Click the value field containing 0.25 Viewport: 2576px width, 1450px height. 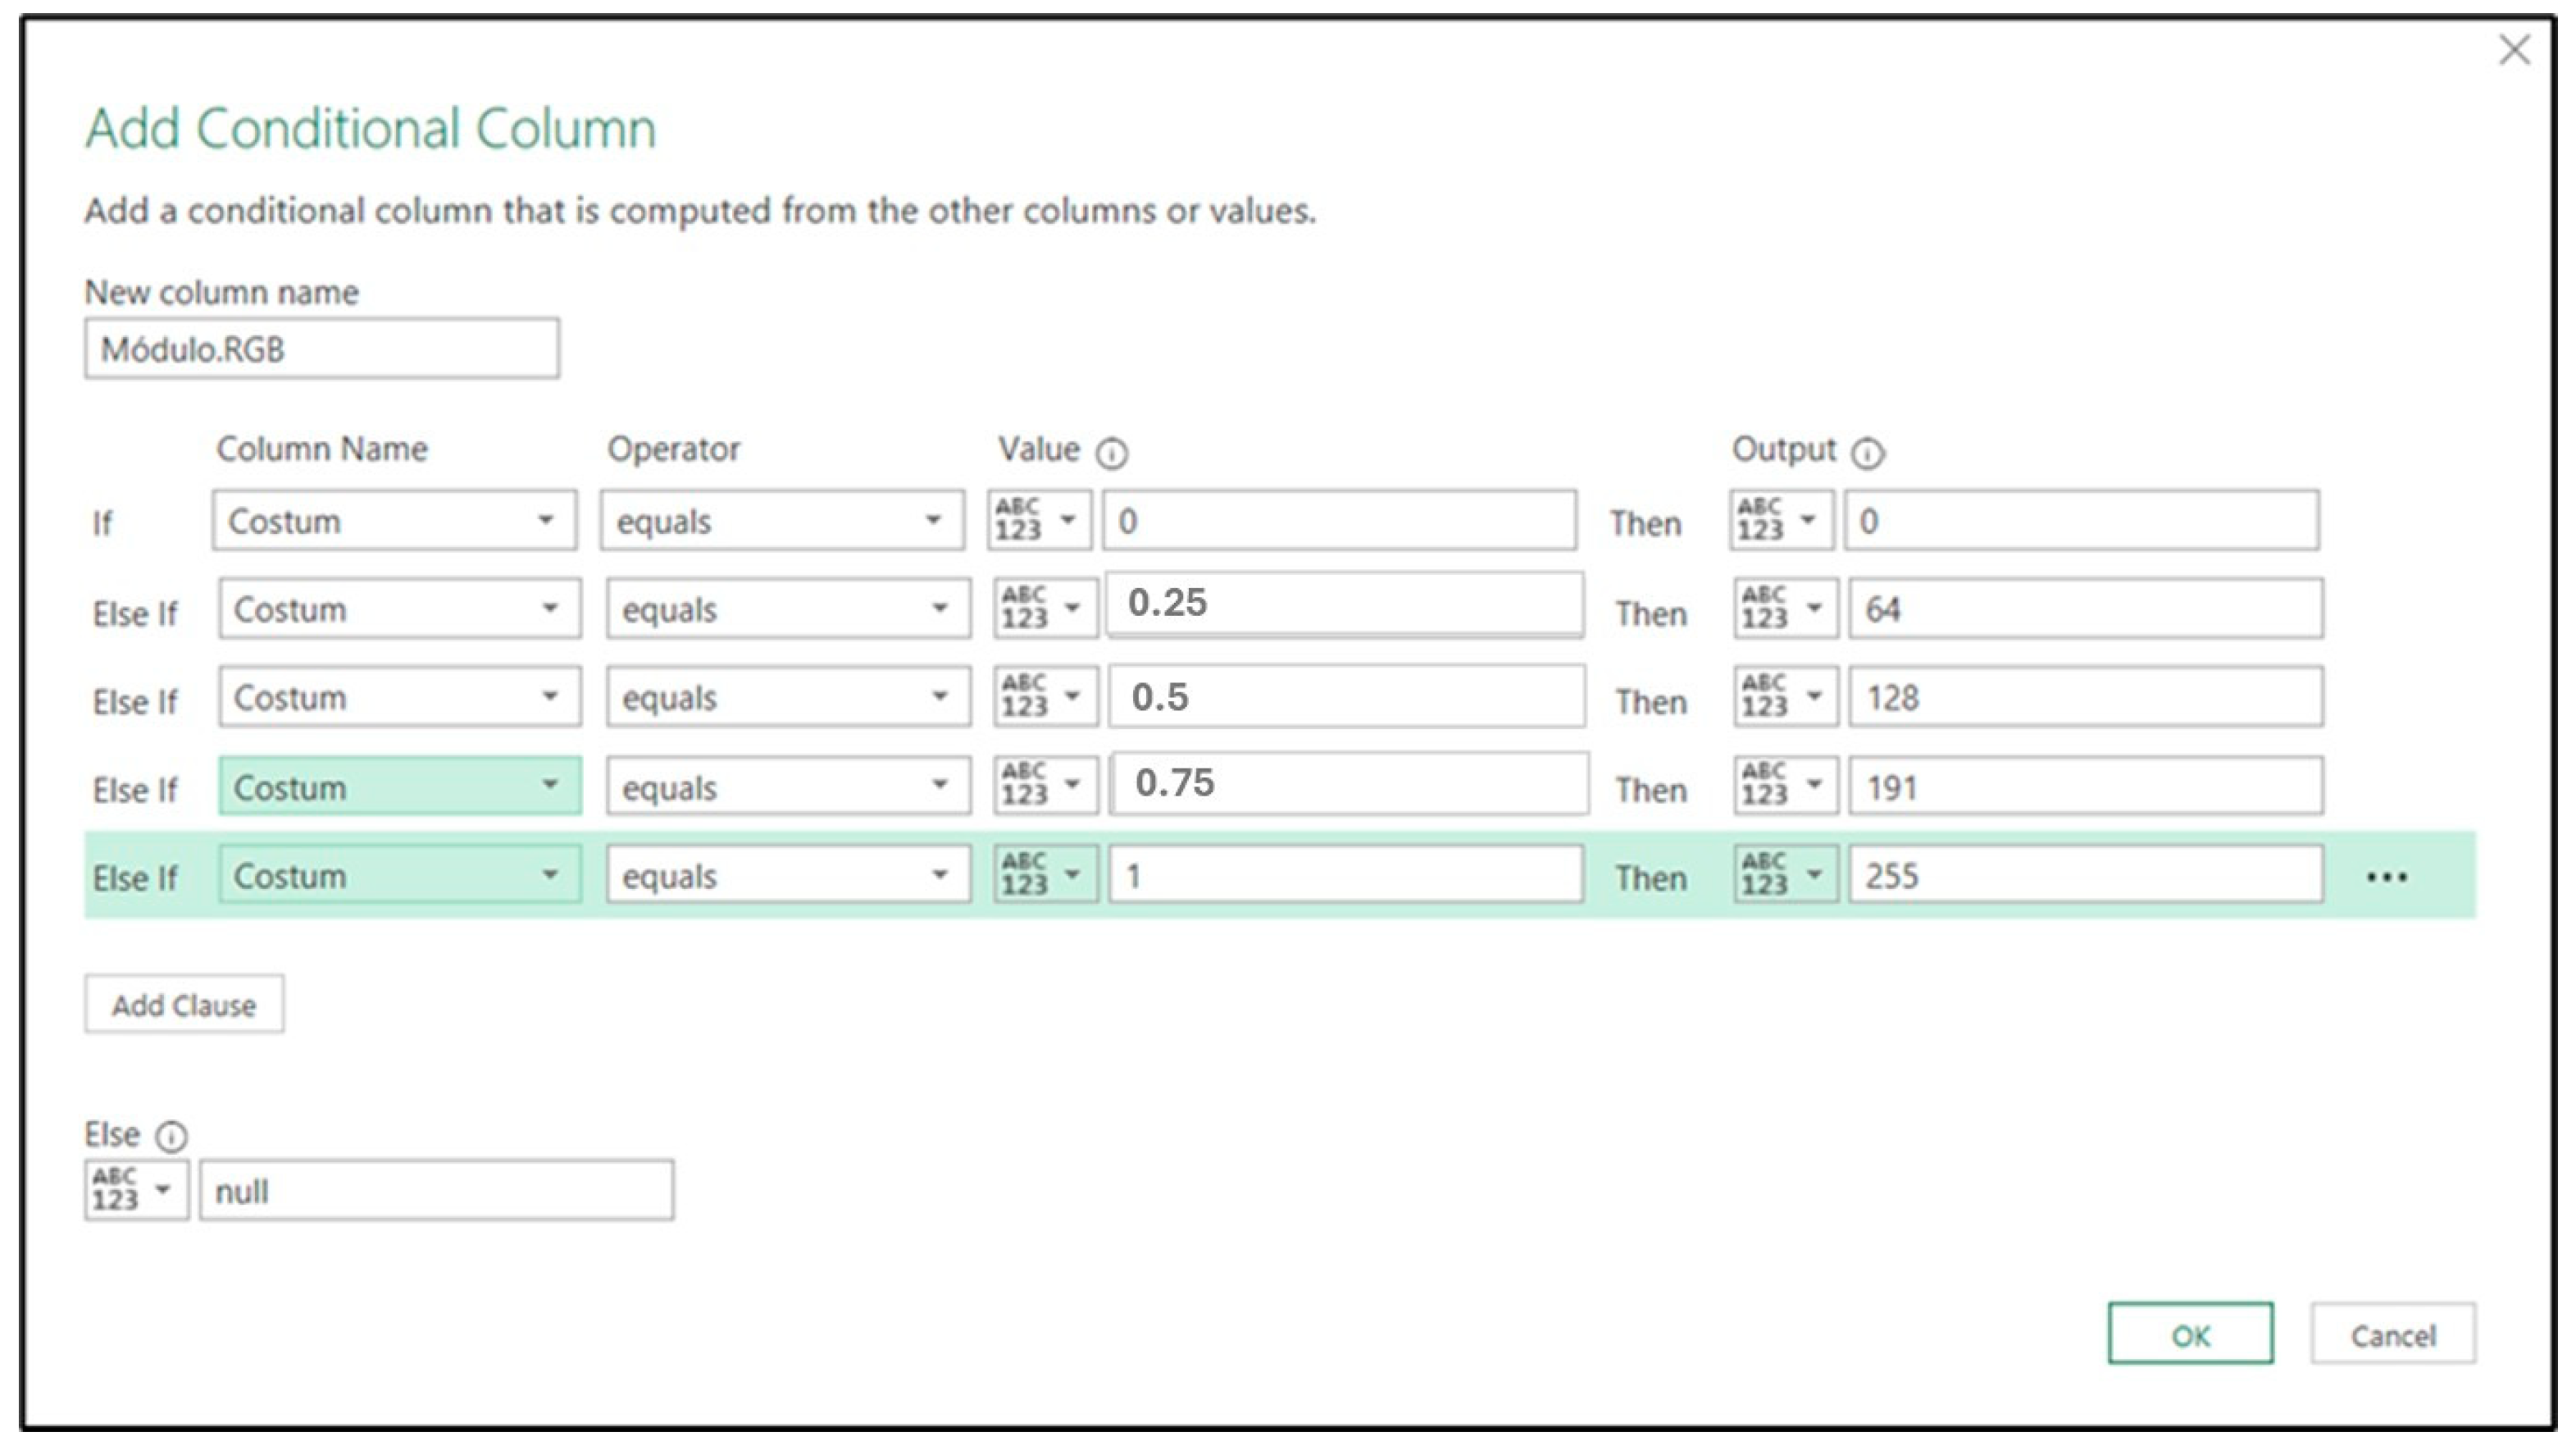click(1344, 604)
